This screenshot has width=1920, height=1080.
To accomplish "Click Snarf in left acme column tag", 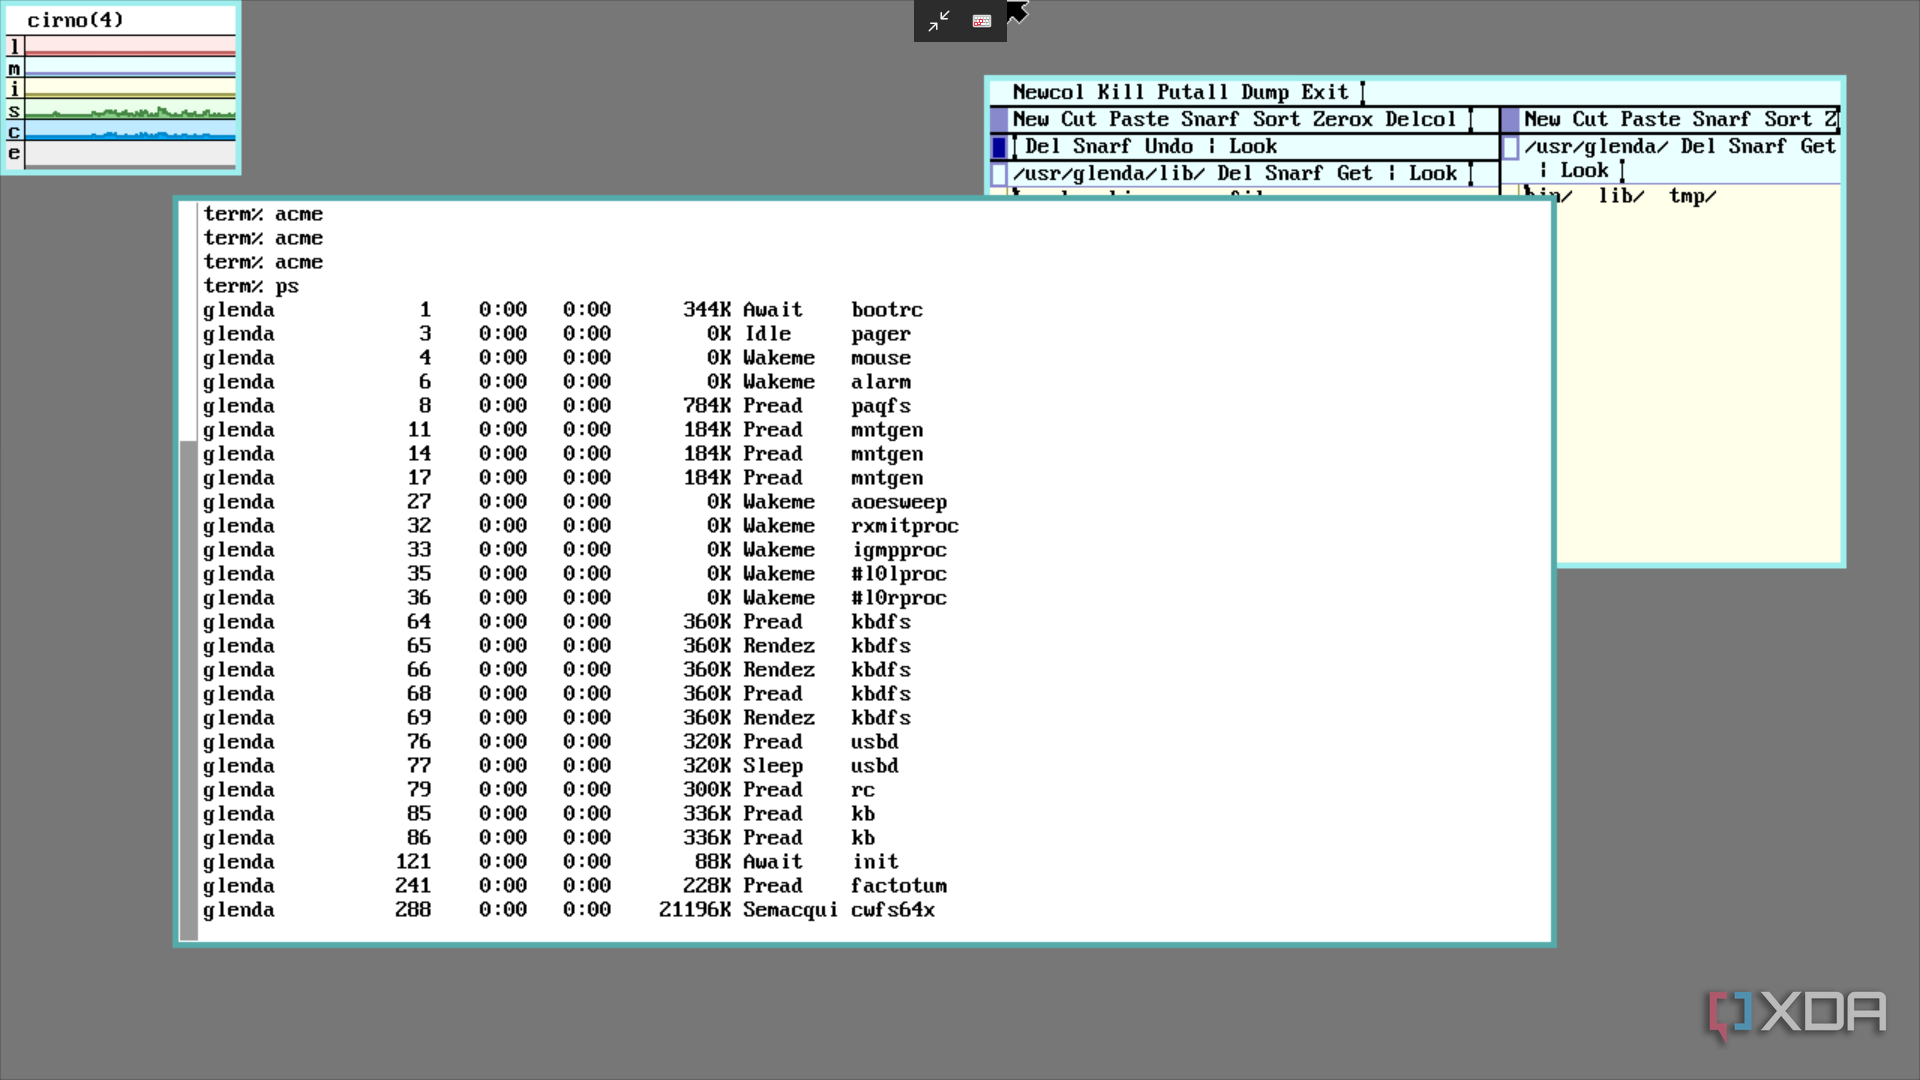I will point(1210,119).
